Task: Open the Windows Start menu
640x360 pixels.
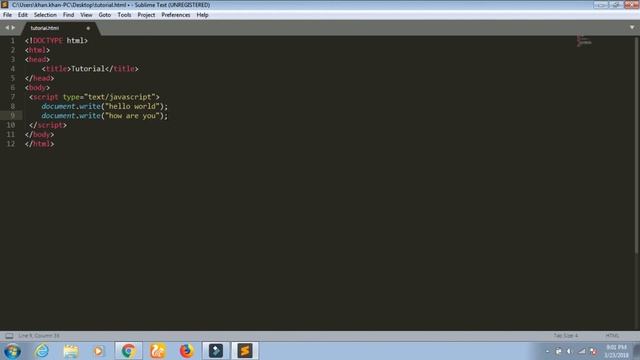Action: coord(12,351)
